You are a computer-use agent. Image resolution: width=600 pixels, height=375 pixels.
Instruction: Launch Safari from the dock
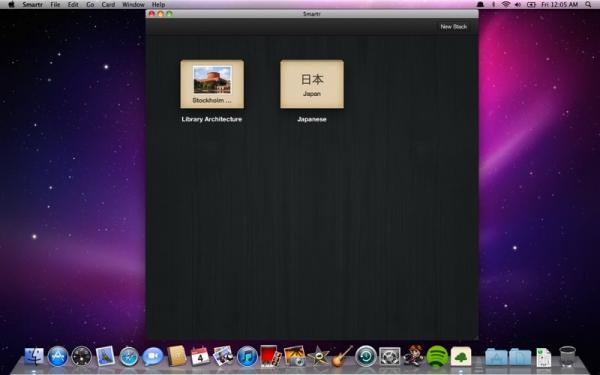tap(129, 357)
